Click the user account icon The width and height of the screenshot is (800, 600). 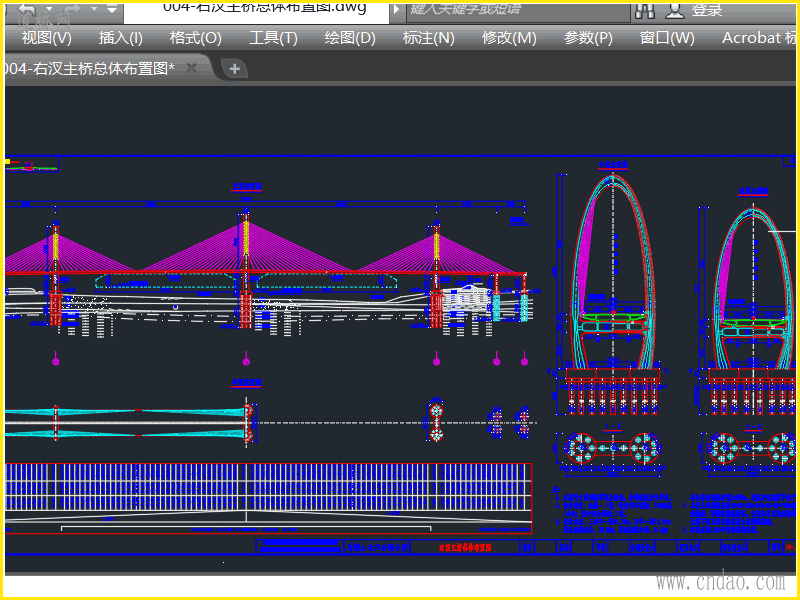(x=674, y=11)
